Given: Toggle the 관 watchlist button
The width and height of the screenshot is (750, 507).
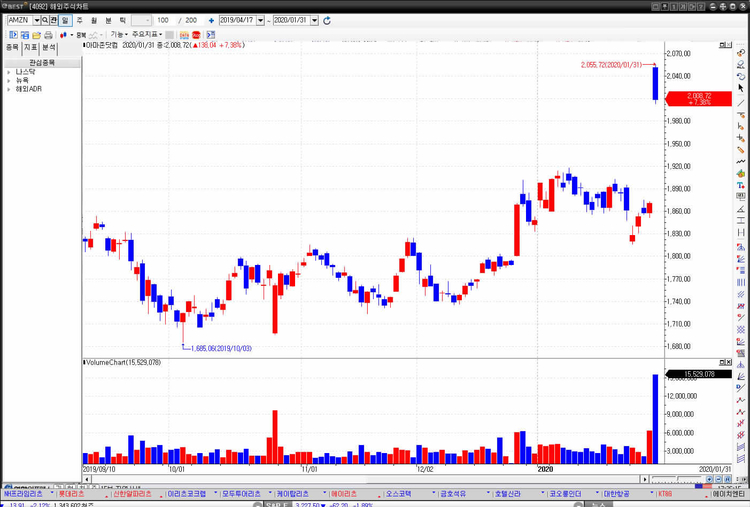Looking at the screenshot, I should [54, 21].
